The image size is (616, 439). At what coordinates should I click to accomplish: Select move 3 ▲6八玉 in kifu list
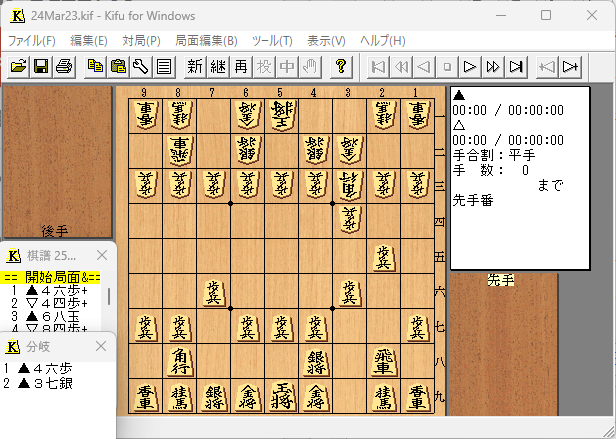click(50, 316)
